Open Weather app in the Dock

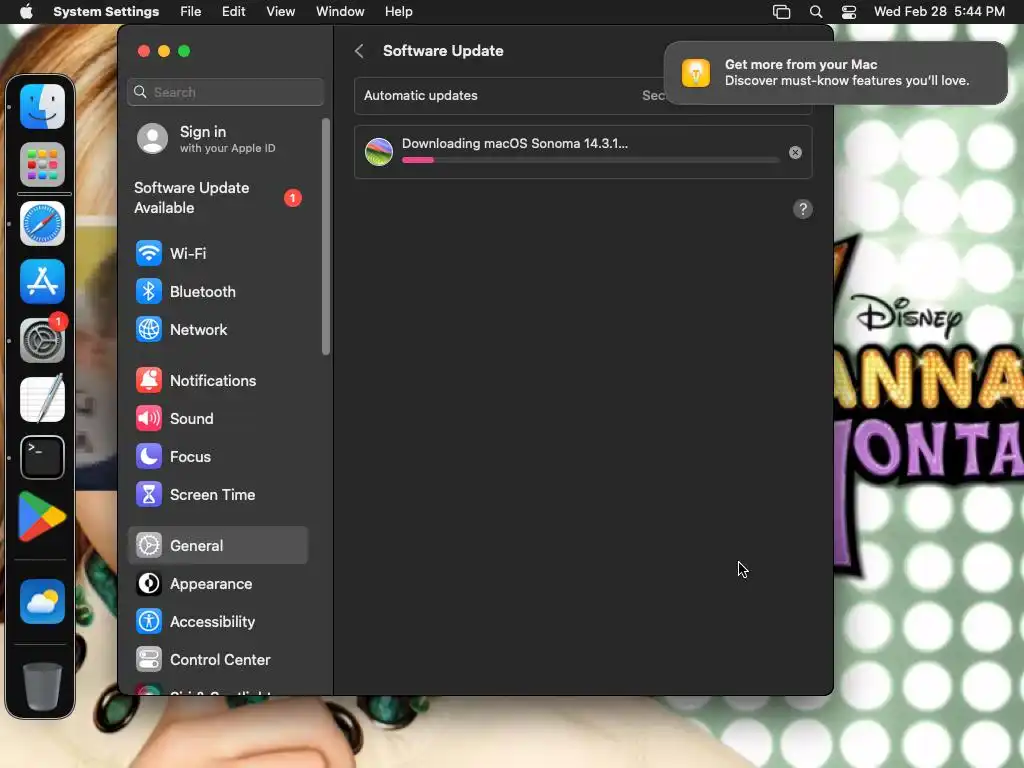pyautogui.click(x=42, y=601)
